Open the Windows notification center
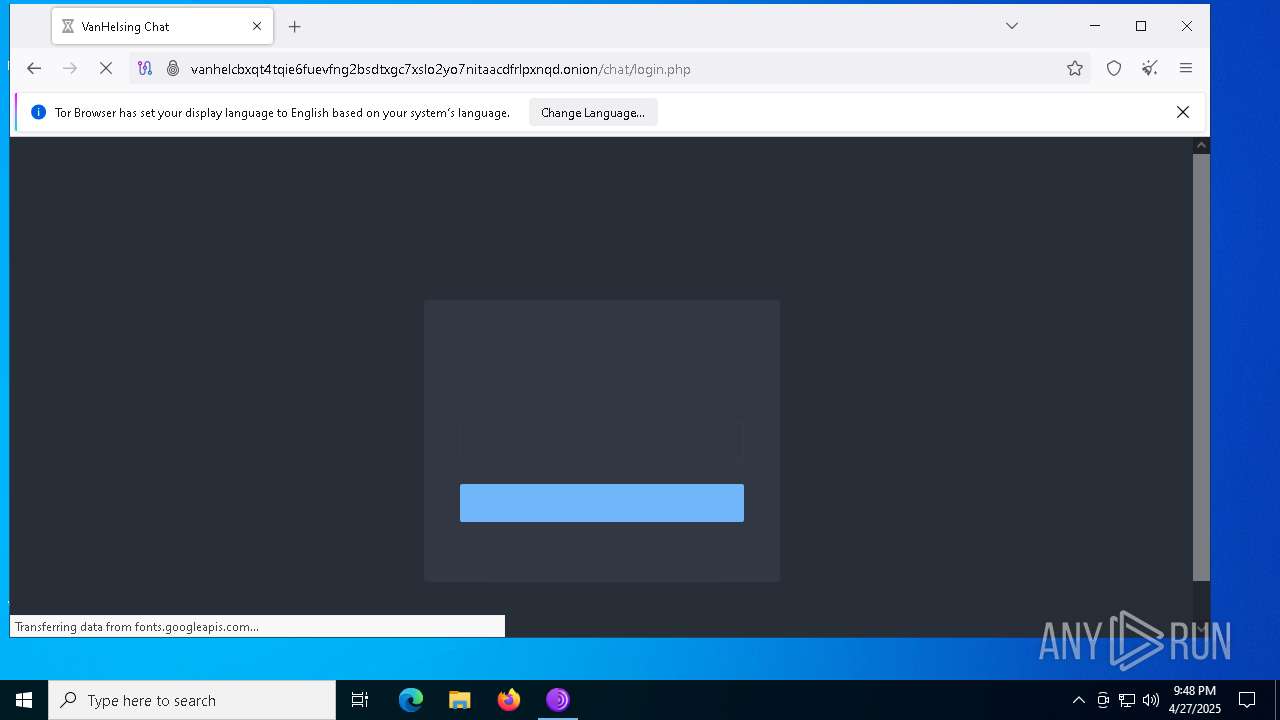Image resolution: width=1280 pixels, height=720 pixels. [1247, 700]
